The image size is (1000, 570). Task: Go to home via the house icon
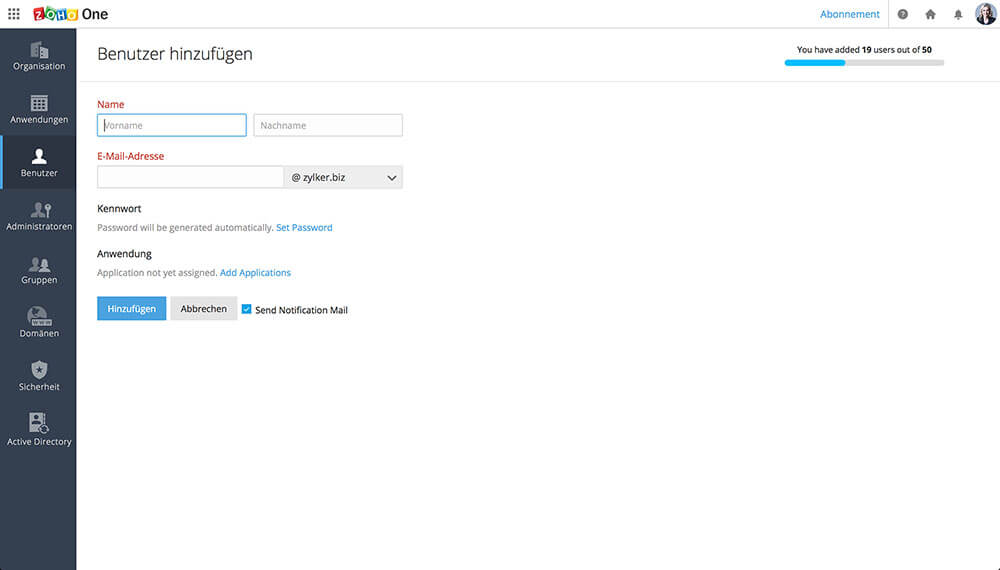pyautogui.click(x=930, y=14)
